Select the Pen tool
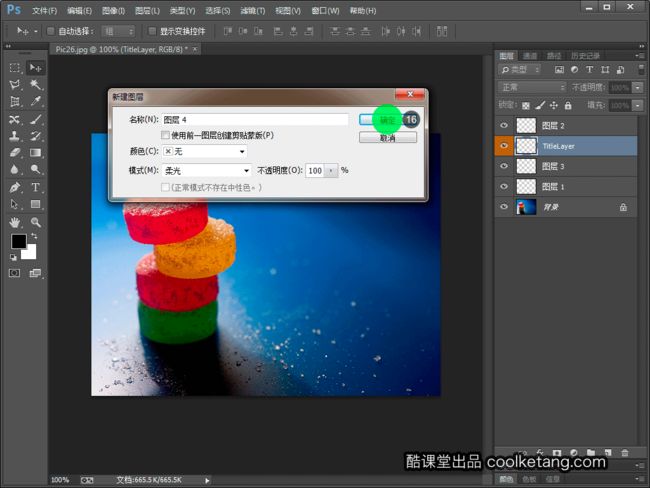The height and width of the screenshot is (488, 650). pos(15,187)
